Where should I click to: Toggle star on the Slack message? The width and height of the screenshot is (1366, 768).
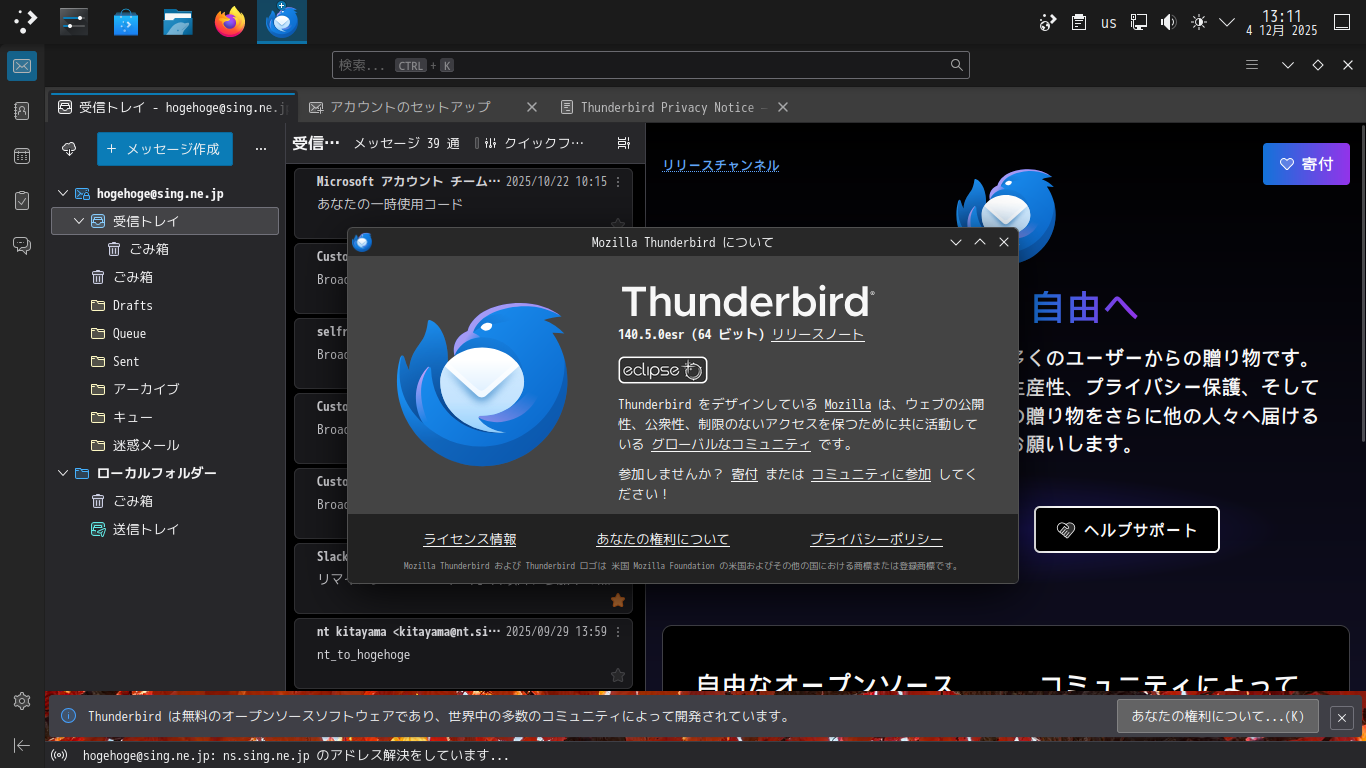point(618,600)
